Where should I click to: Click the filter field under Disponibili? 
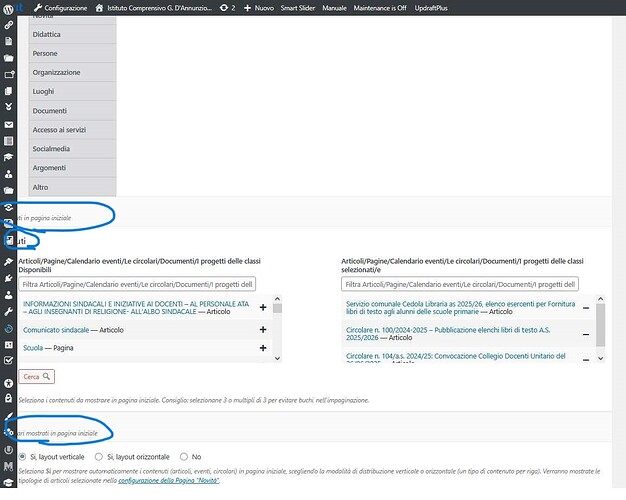(x=137, y=285)
